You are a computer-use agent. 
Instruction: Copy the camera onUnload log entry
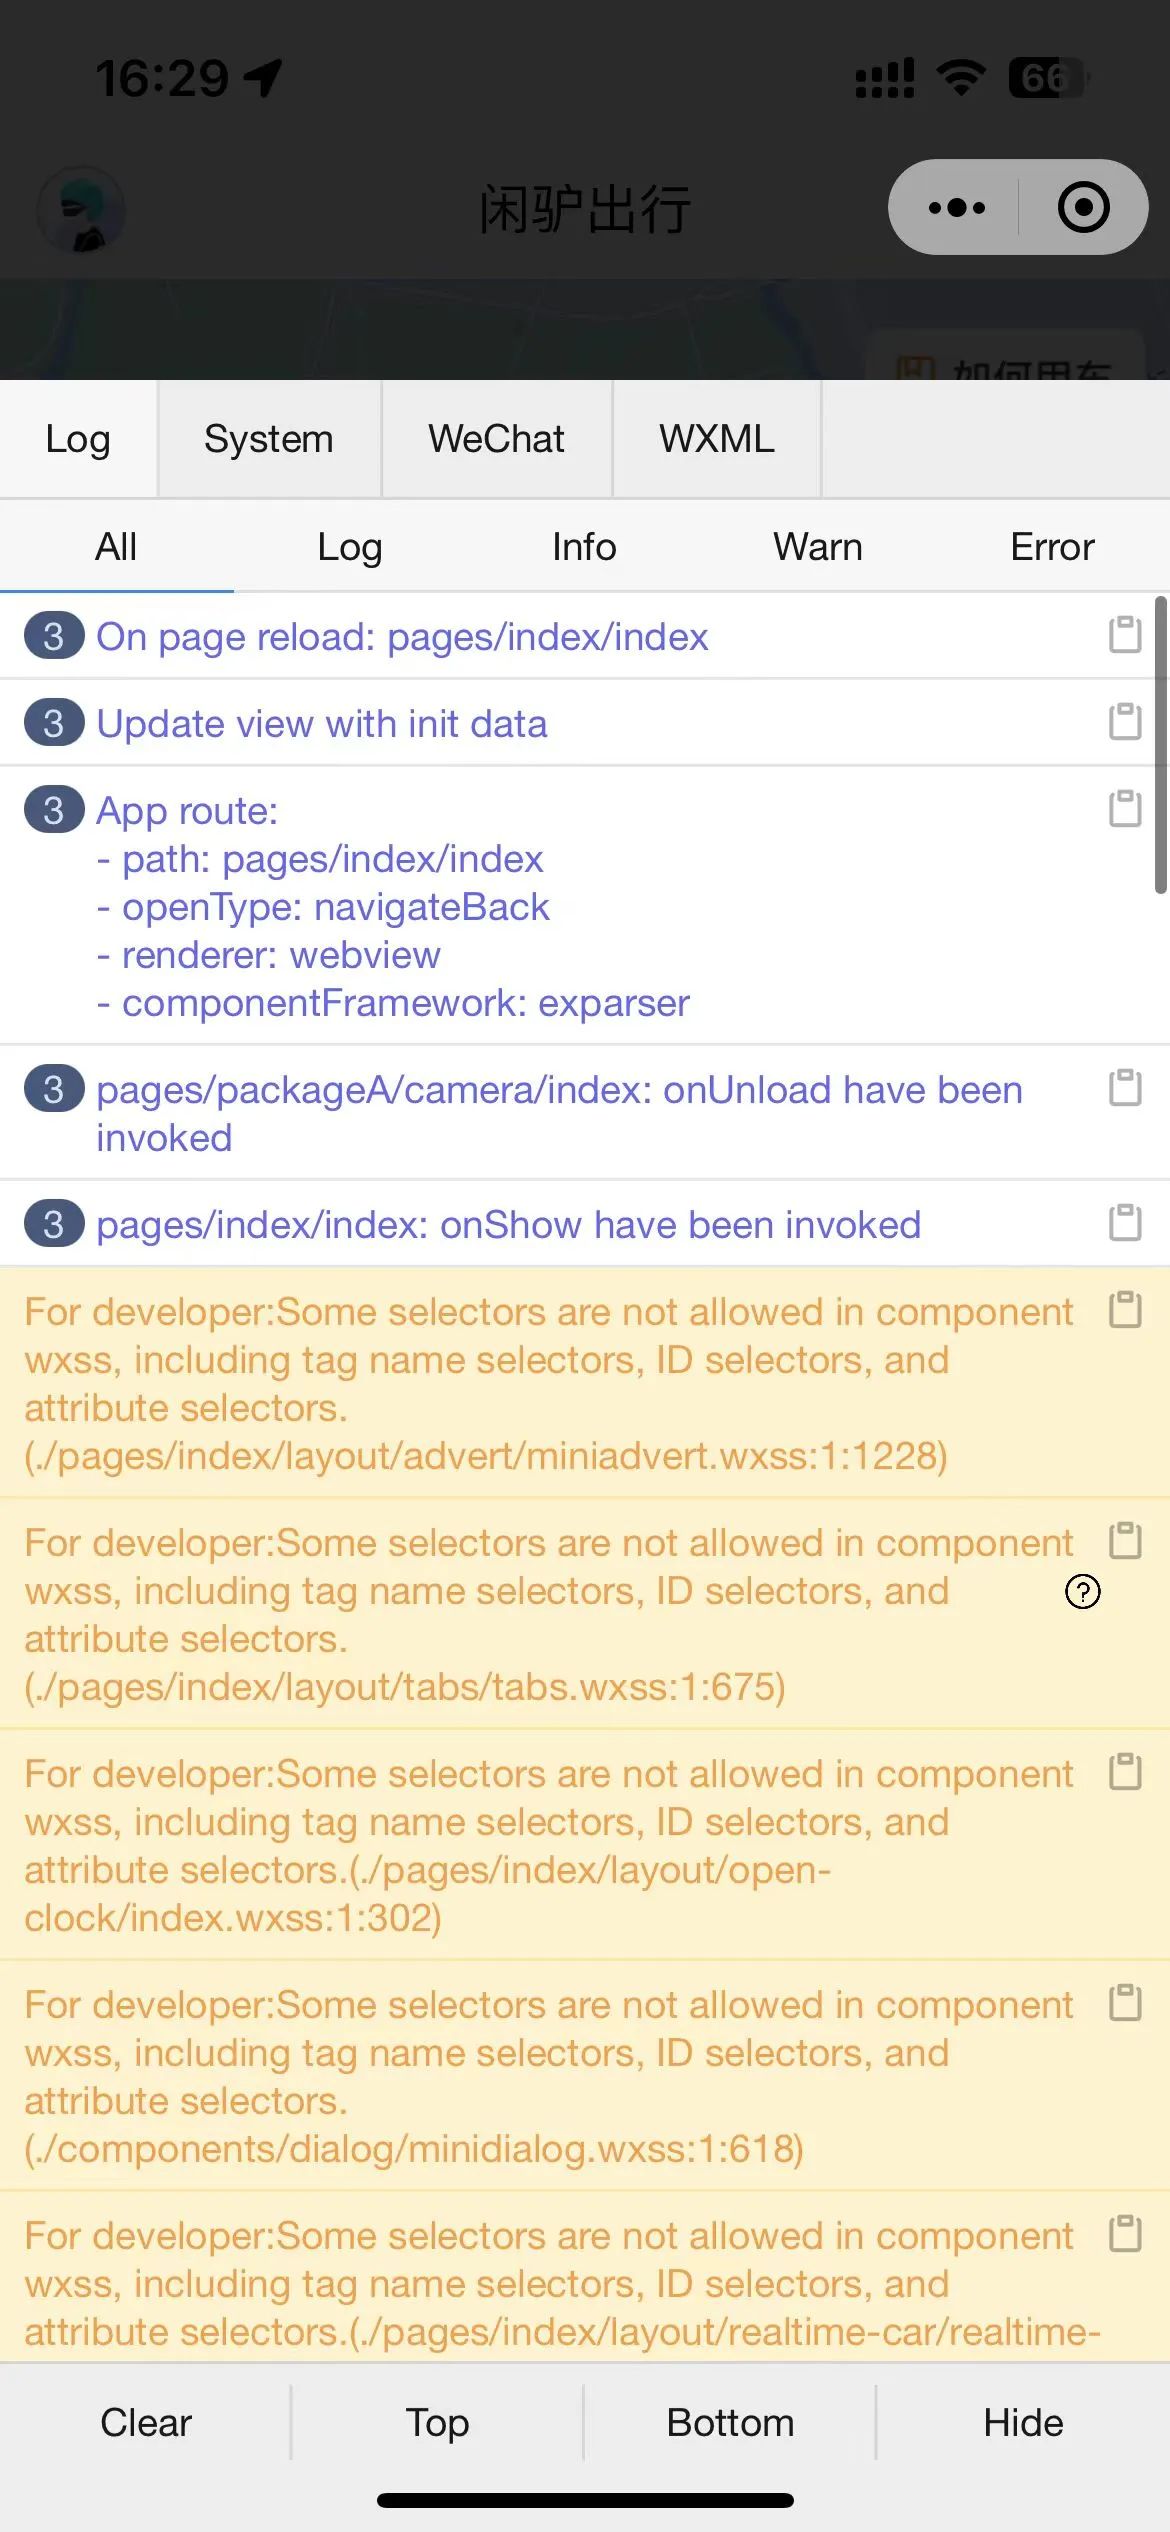coord(1125,1088)
